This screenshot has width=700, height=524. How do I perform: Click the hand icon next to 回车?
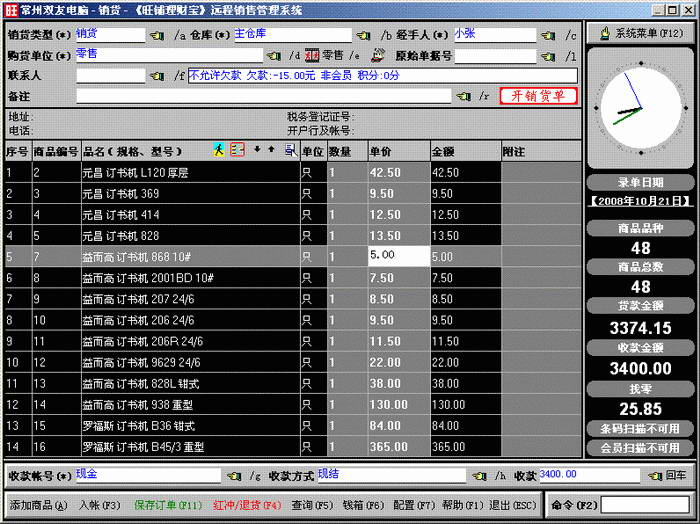[654, 476]
